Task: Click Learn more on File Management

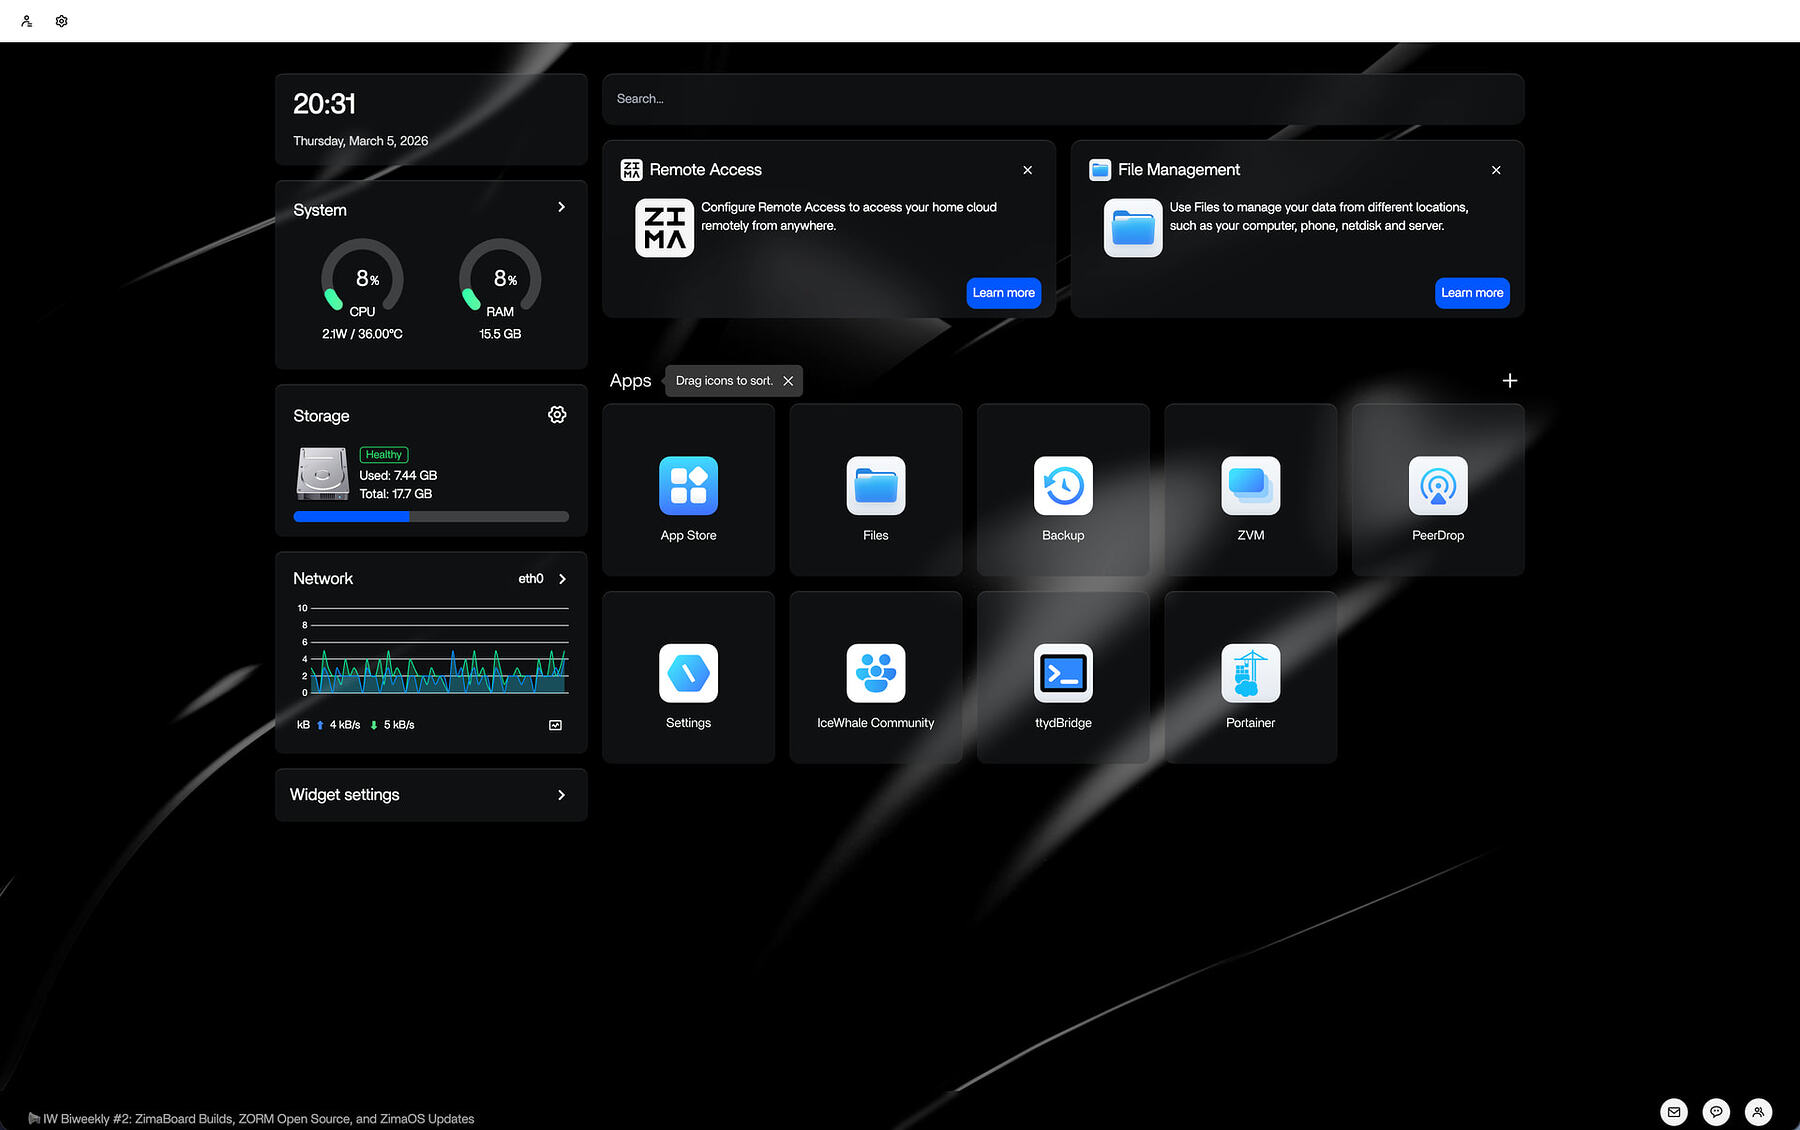Action: pyautogui.click(x=1471, y=293)
